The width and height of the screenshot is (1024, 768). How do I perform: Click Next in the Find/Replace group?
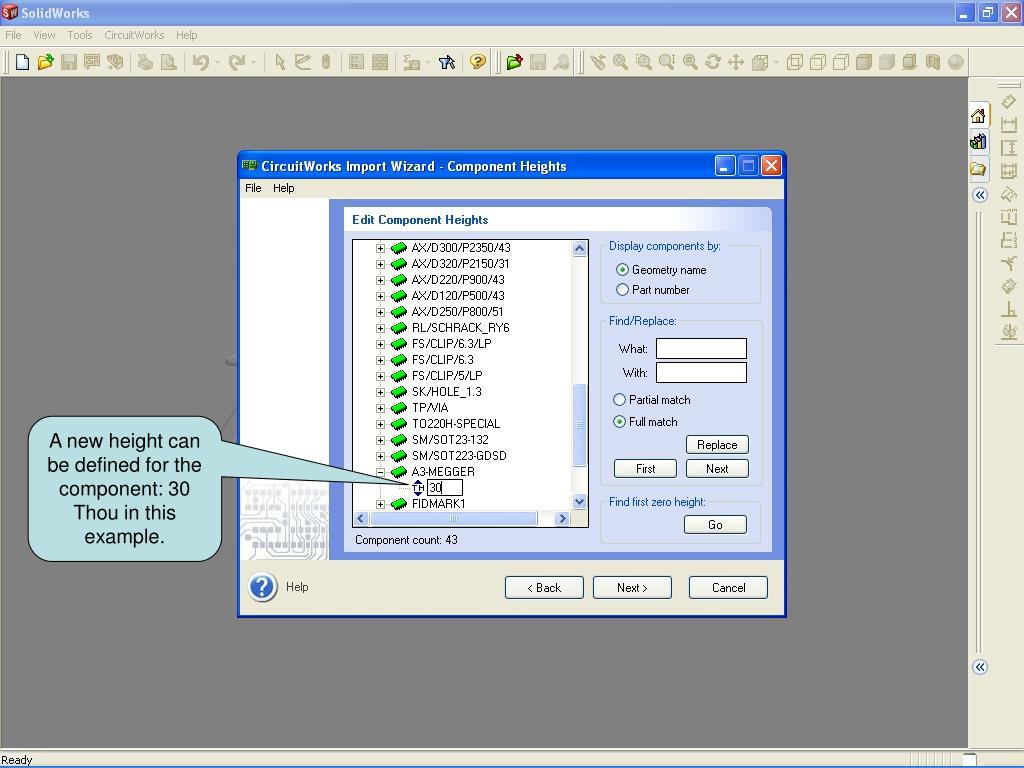717,469
